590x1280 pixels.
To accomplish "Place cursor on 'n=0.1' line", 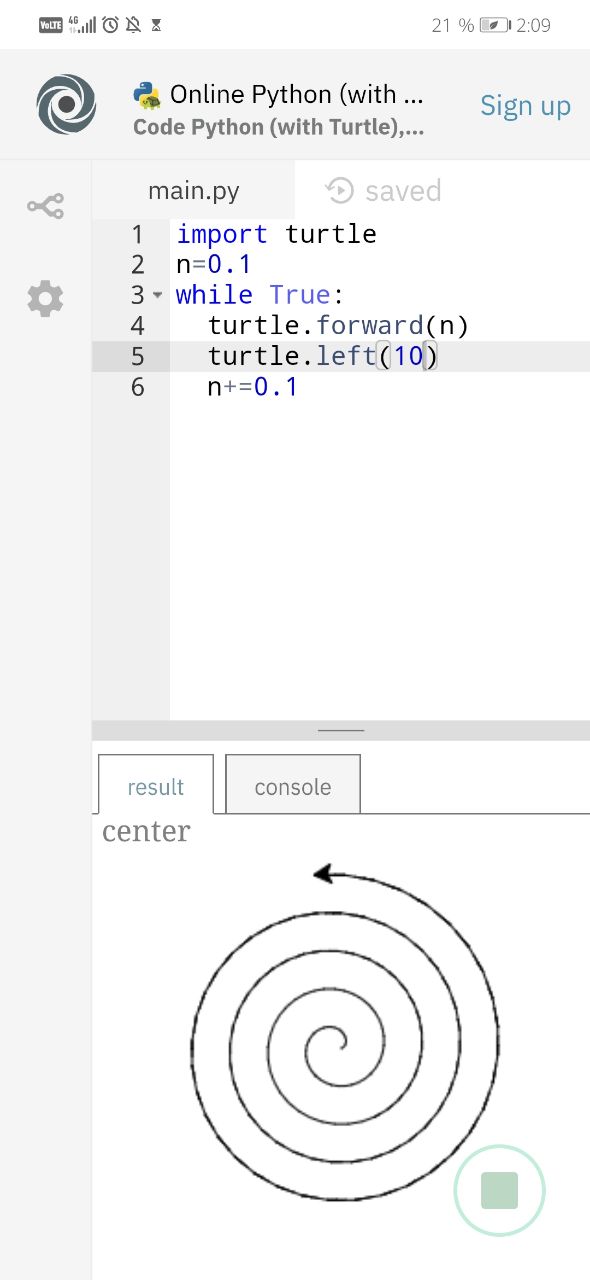I will pyautogui.click(x=213, y=265).
